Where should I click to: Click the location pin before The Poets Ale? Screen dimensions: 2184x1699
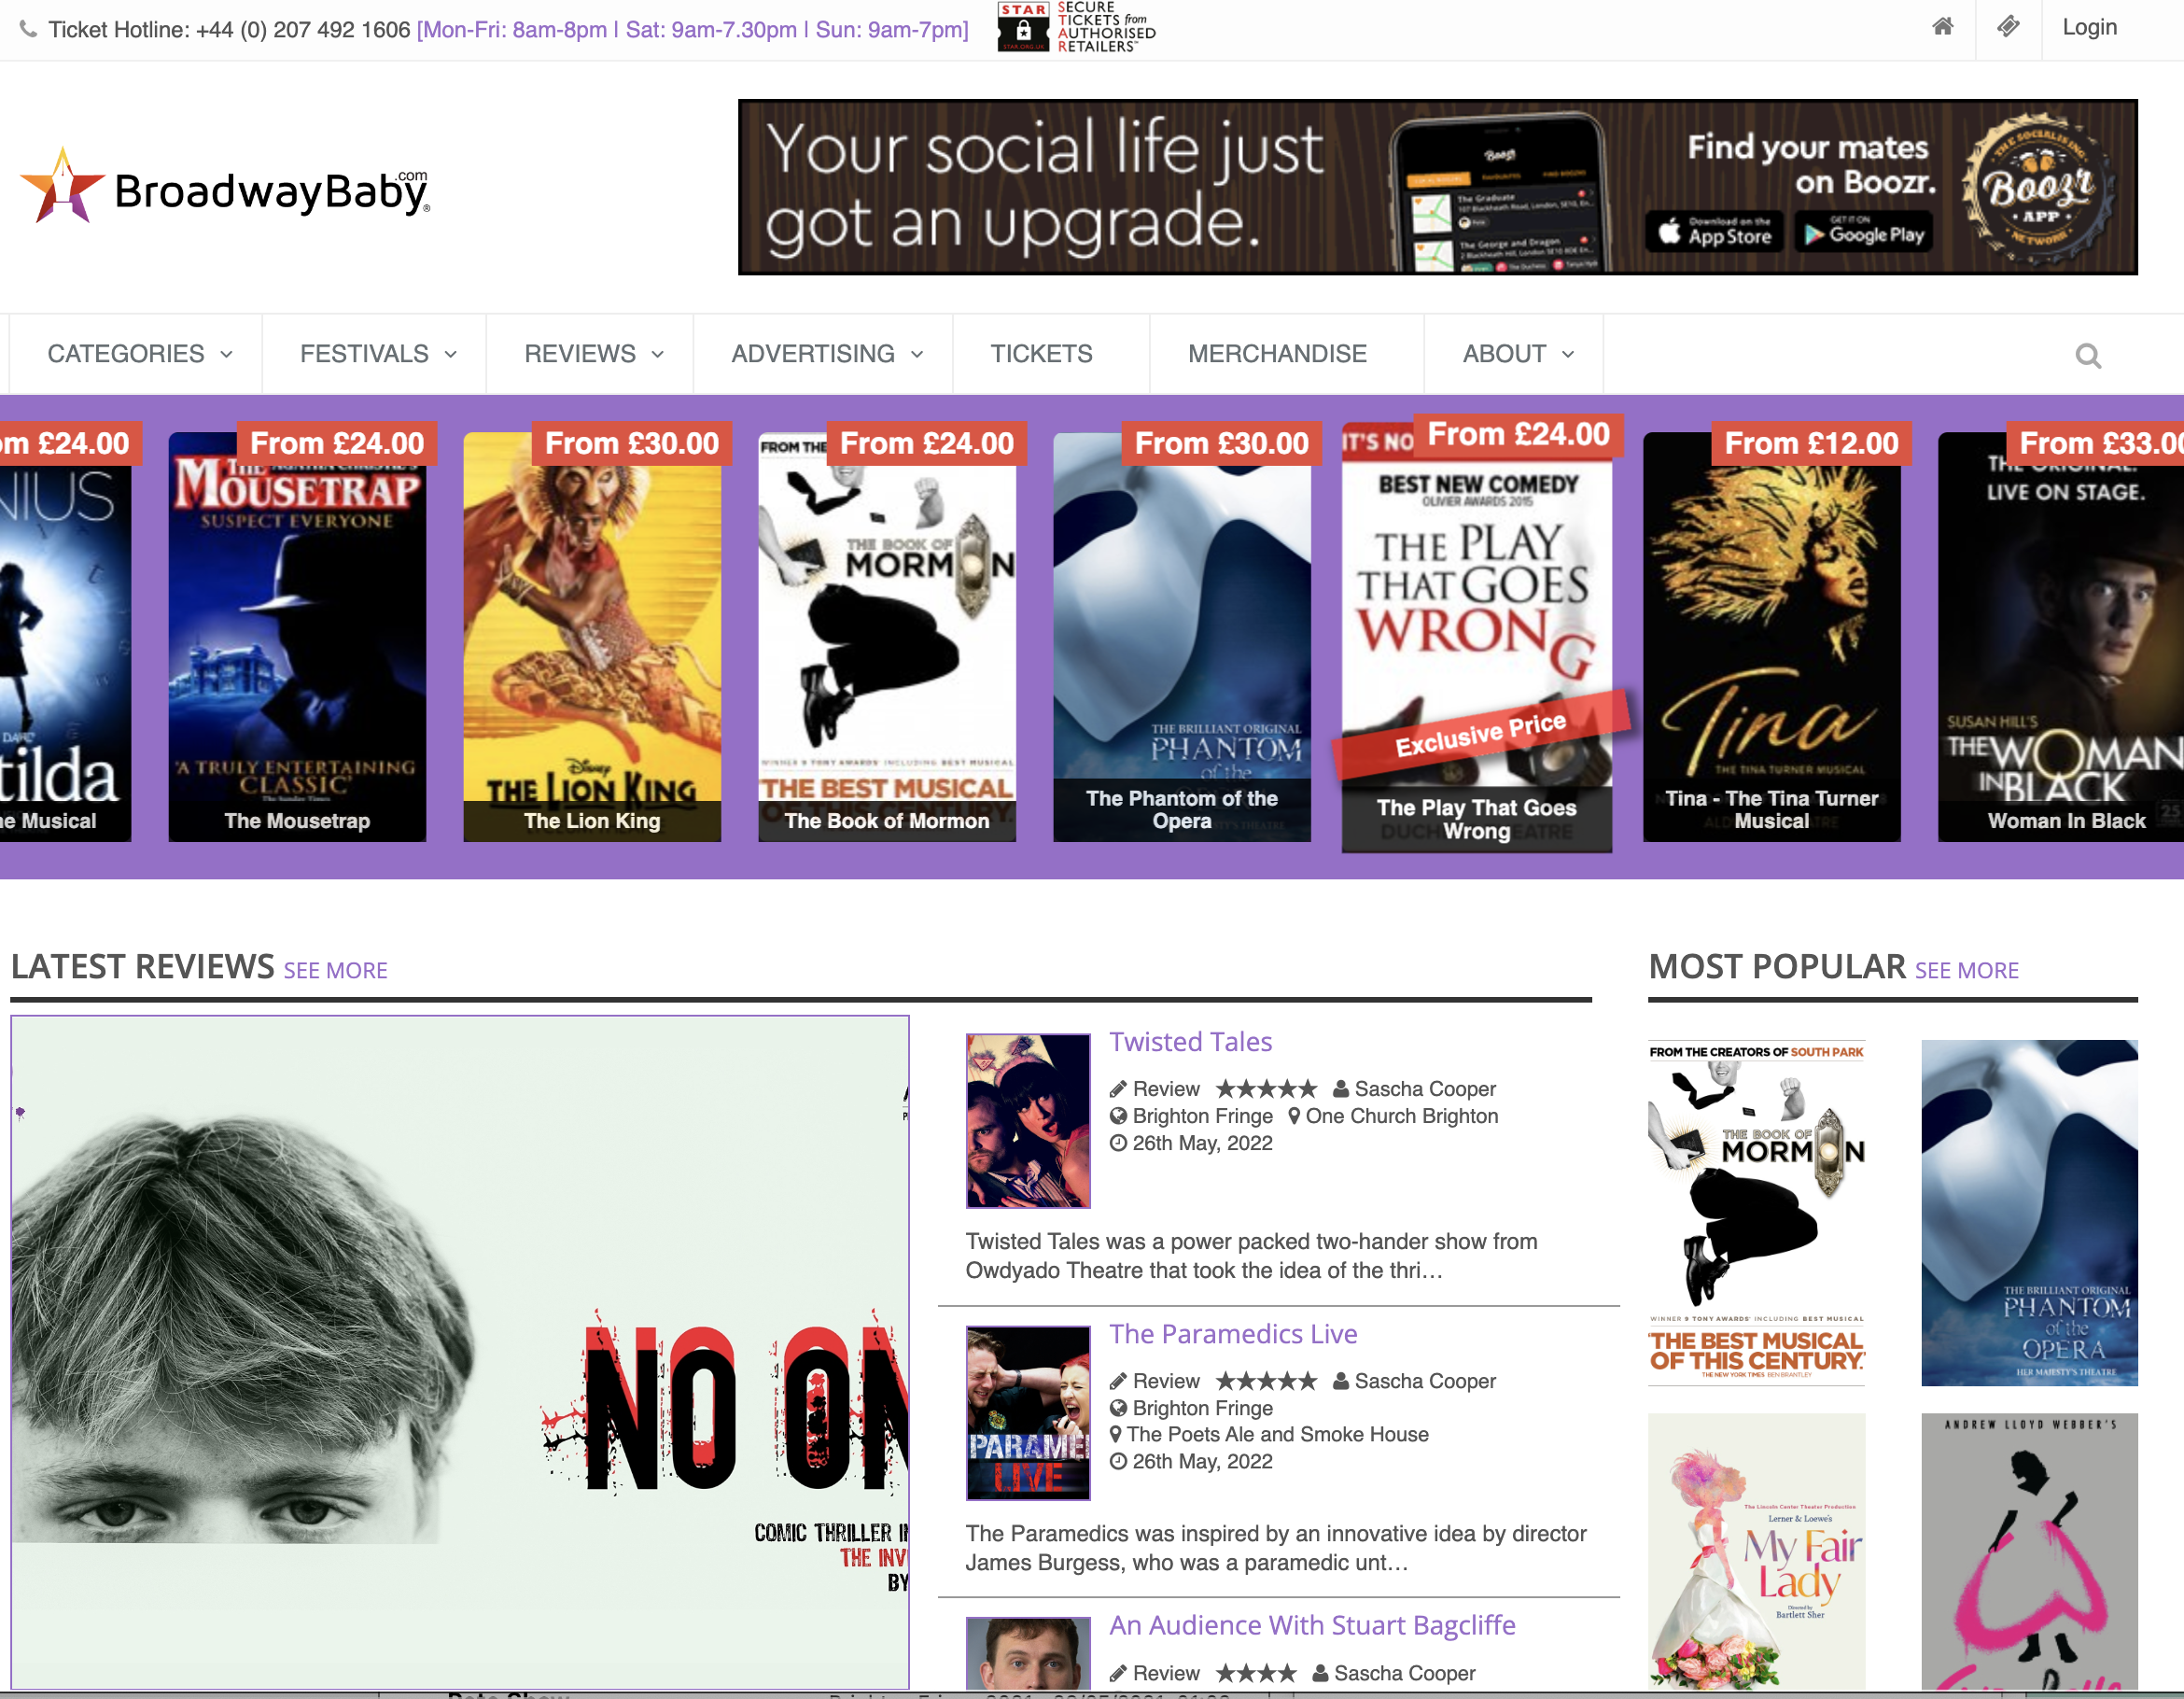pyautogui.click(x=1116, y=1434)
